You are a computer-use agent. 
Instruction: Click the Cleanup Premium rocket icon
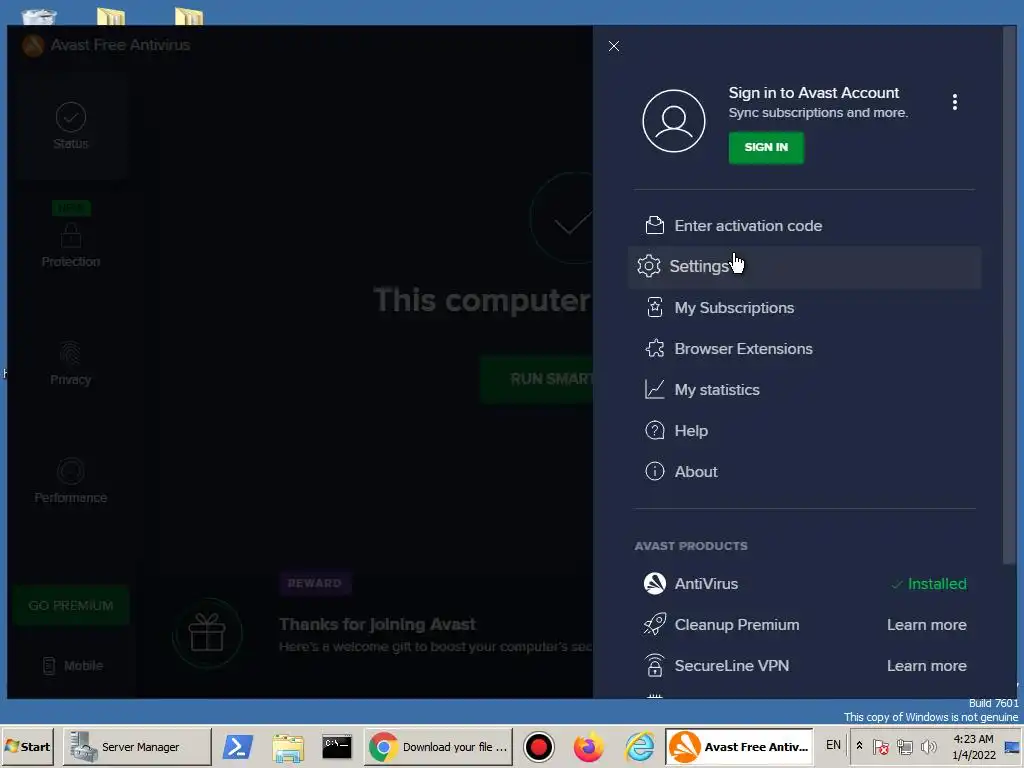coord(654,624)
